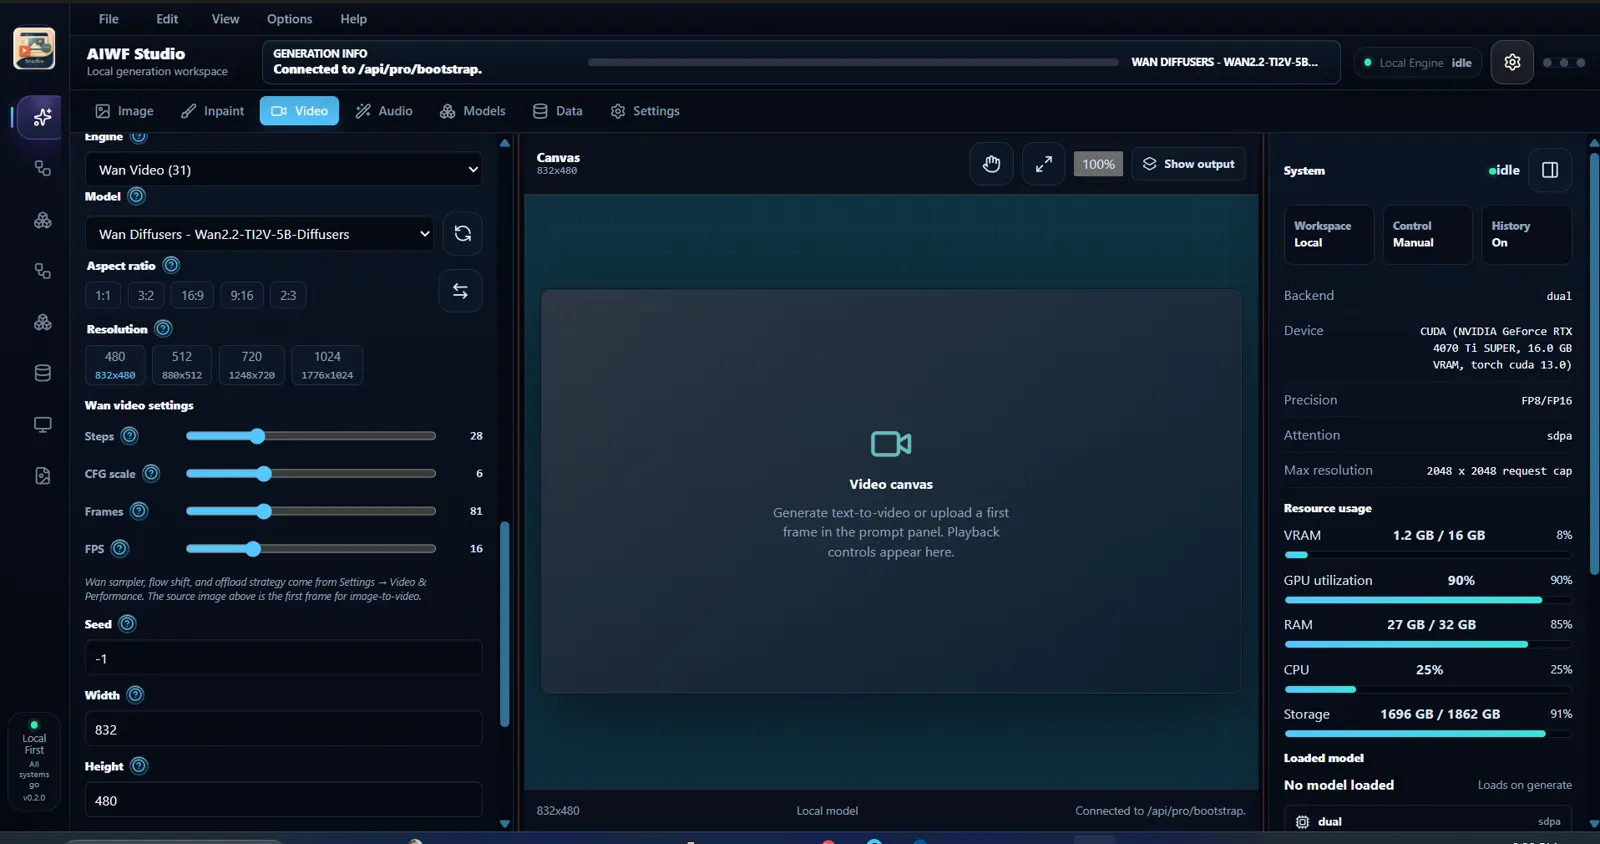This screenshot has width=1600, height=844.
Task: Select the 16:9 aspect ratio
Action: pyautogui.click(x=192, y=295)
